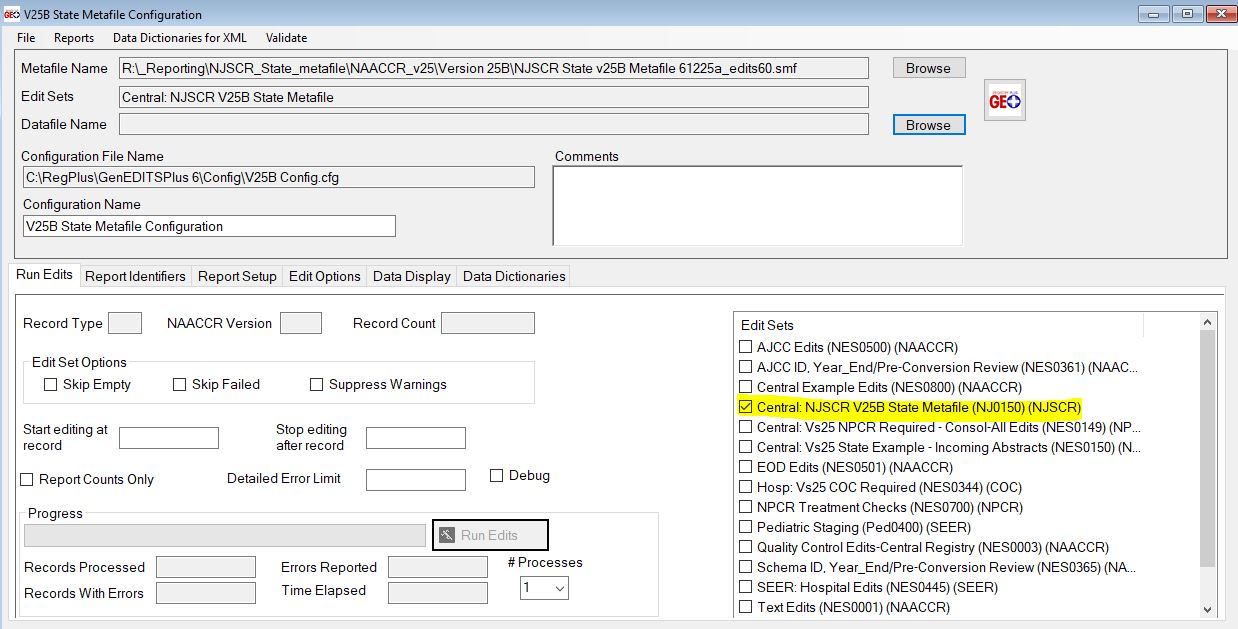The image size is (1238, 629).
Task: Check NPCR Treatment Checks (NES0700) edit set
Action: pyautogui.click(x=745, y=507)
